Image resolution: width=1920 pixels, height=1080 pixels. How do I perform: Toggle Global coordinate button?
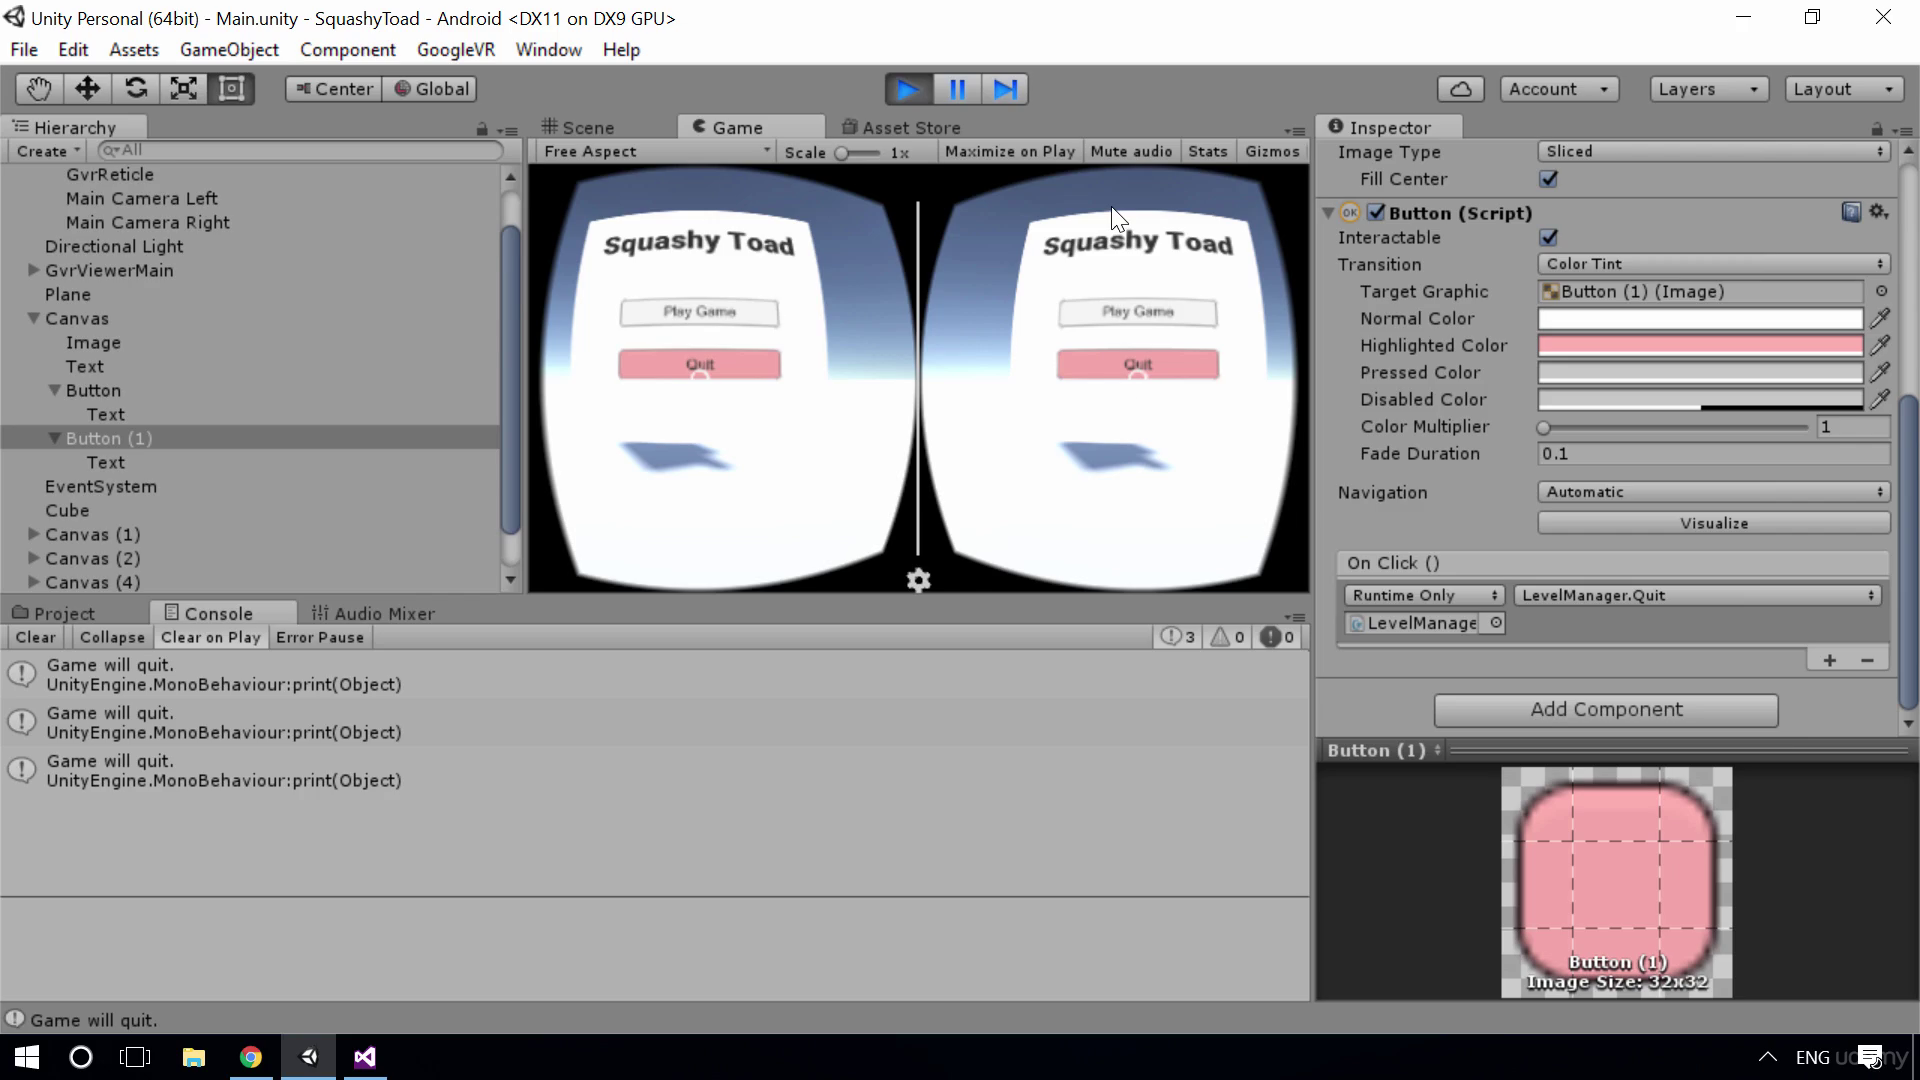pyautogui.click(x=431, y=89)
